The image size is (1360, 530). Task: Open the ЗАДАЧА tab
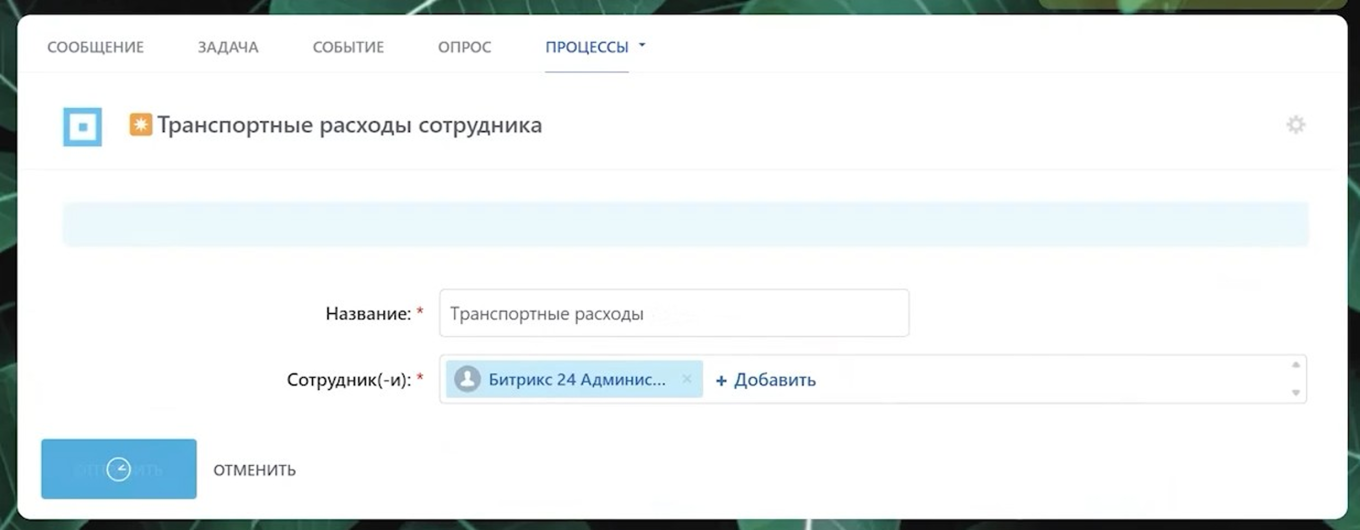(x=228, y=47)
